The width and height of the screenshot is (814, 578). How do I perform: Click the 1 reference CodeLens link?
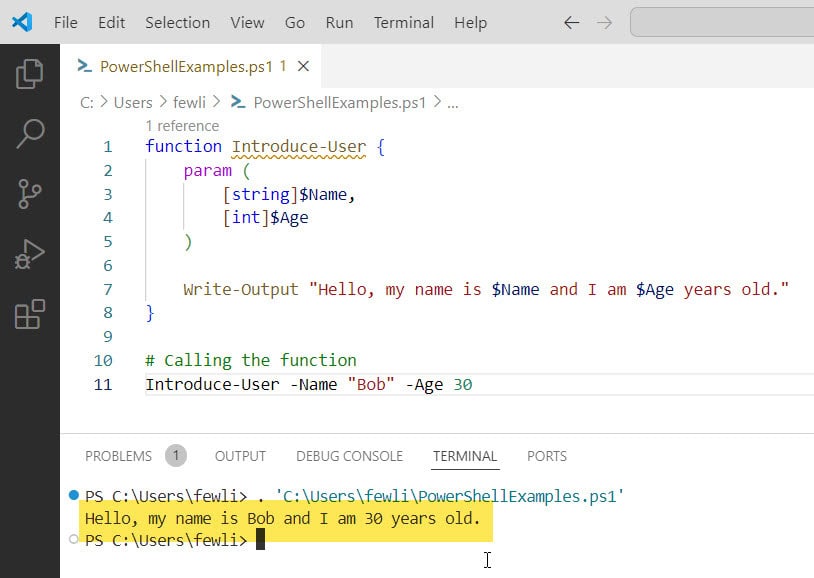[x=182, y=126]
